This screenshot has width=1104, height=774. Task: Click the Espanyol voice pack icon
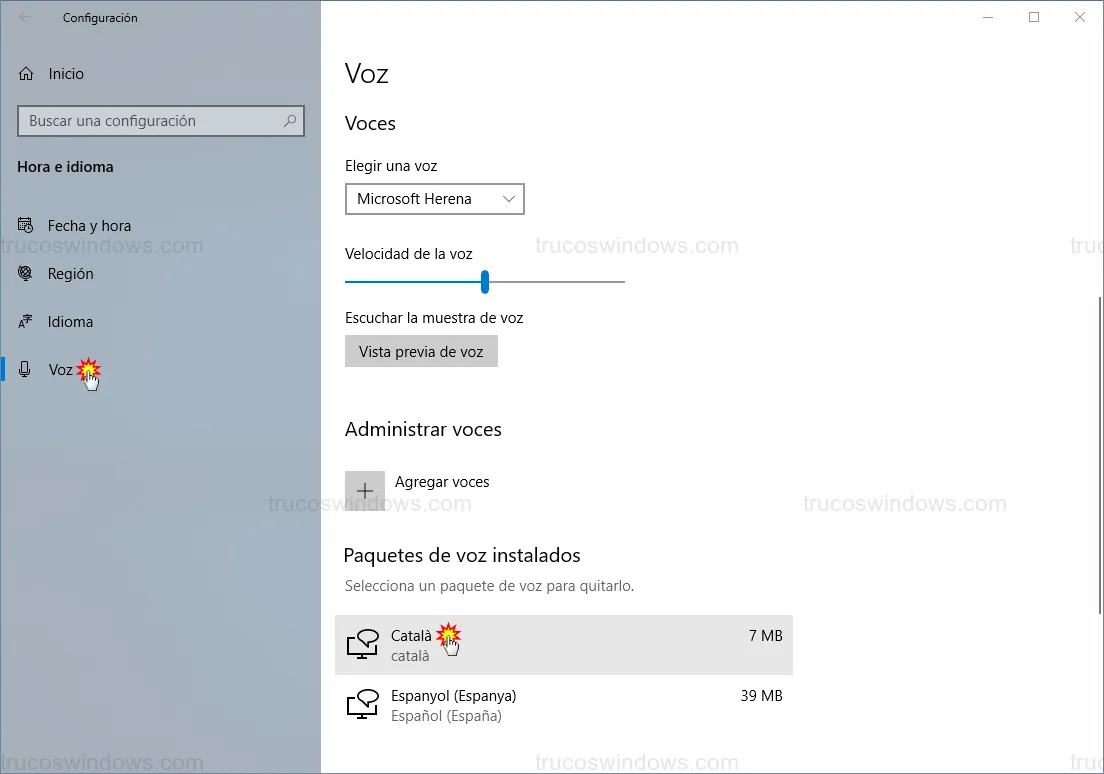point(362,704)
